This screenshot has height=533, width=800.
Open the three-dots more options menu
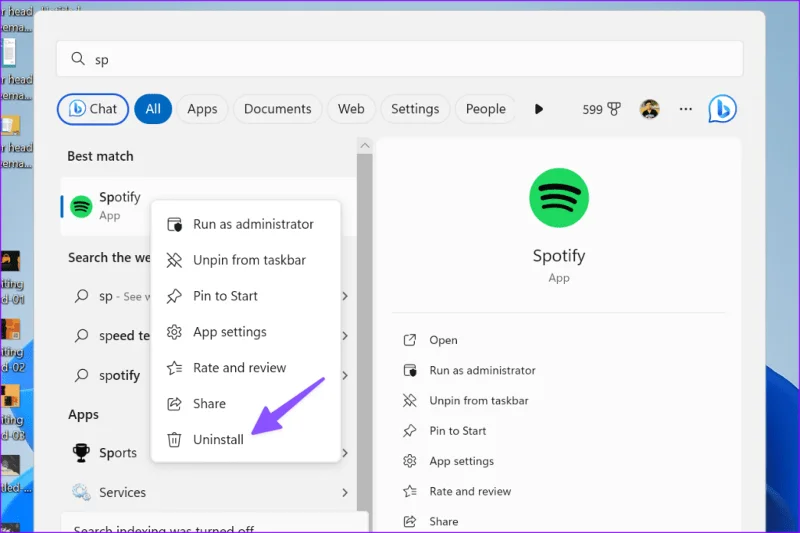pos(686,109)
